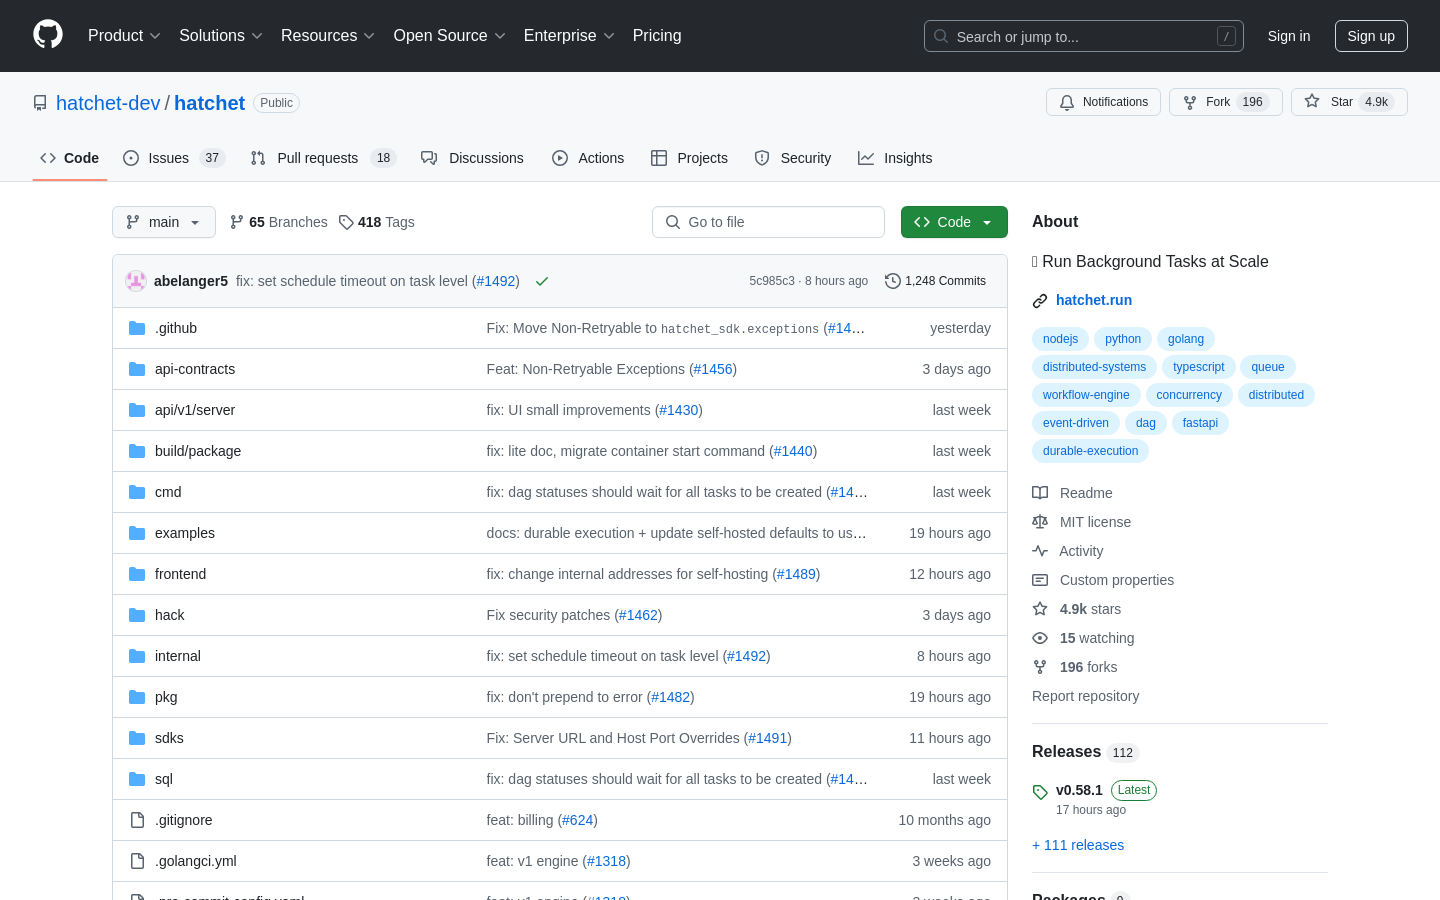Image resolution: width=1440 pixels, height=900 pixels.
Task: Expand the Solutions menu
Action: tap(221, 35)
